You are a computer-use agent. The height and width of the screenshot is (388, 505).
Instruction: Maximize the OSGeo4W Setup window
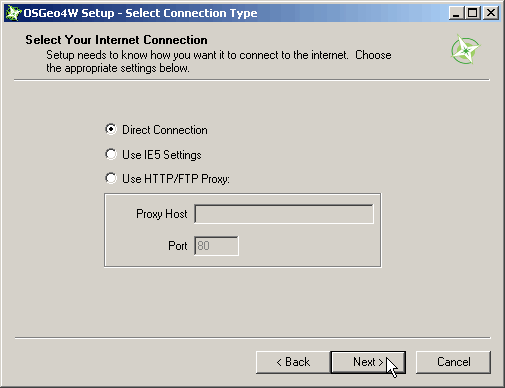point(472,13)
